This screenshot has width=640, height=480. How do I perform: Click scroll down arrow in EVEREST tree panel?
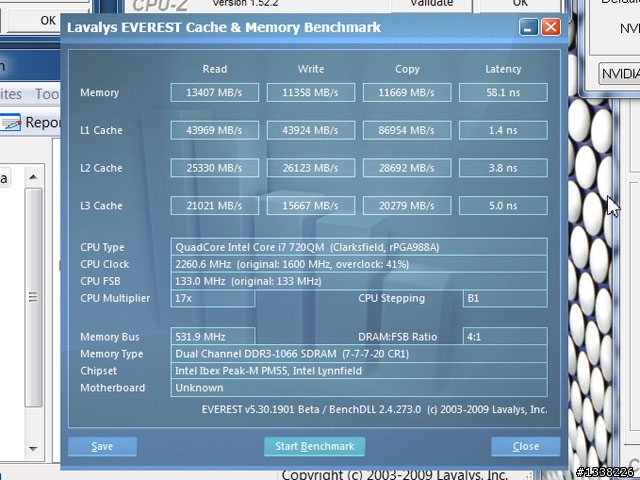click(33, 449)
